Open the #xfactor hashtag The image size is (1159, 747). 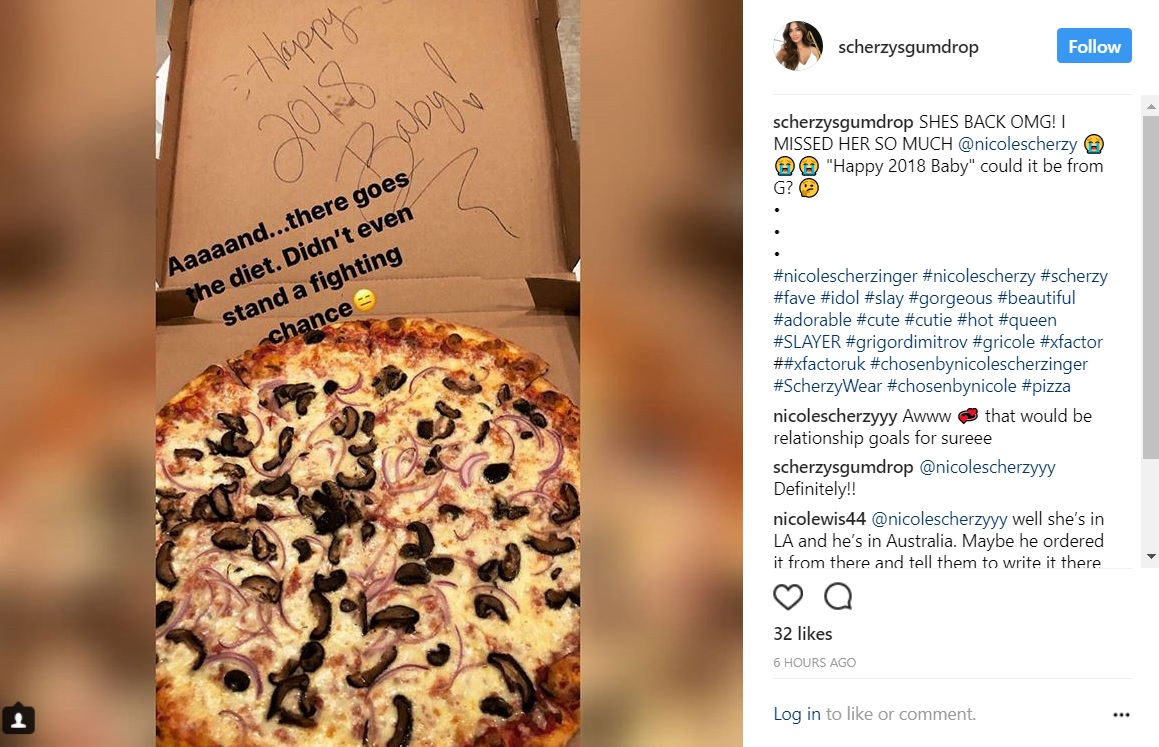pos(1071,342)
